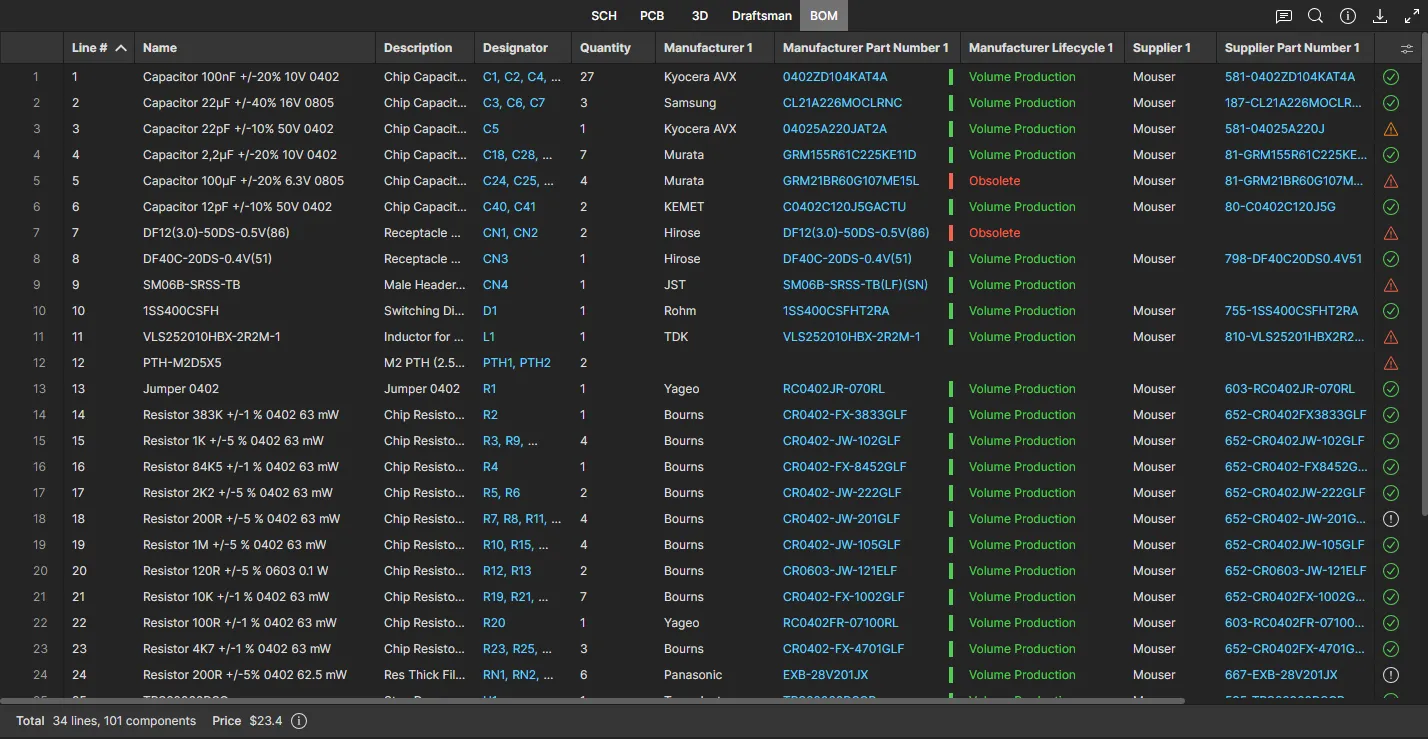Toggle fullscreen with the expand icon
The height and width of the screenshot is (739, 1428).
point(1411,16)
